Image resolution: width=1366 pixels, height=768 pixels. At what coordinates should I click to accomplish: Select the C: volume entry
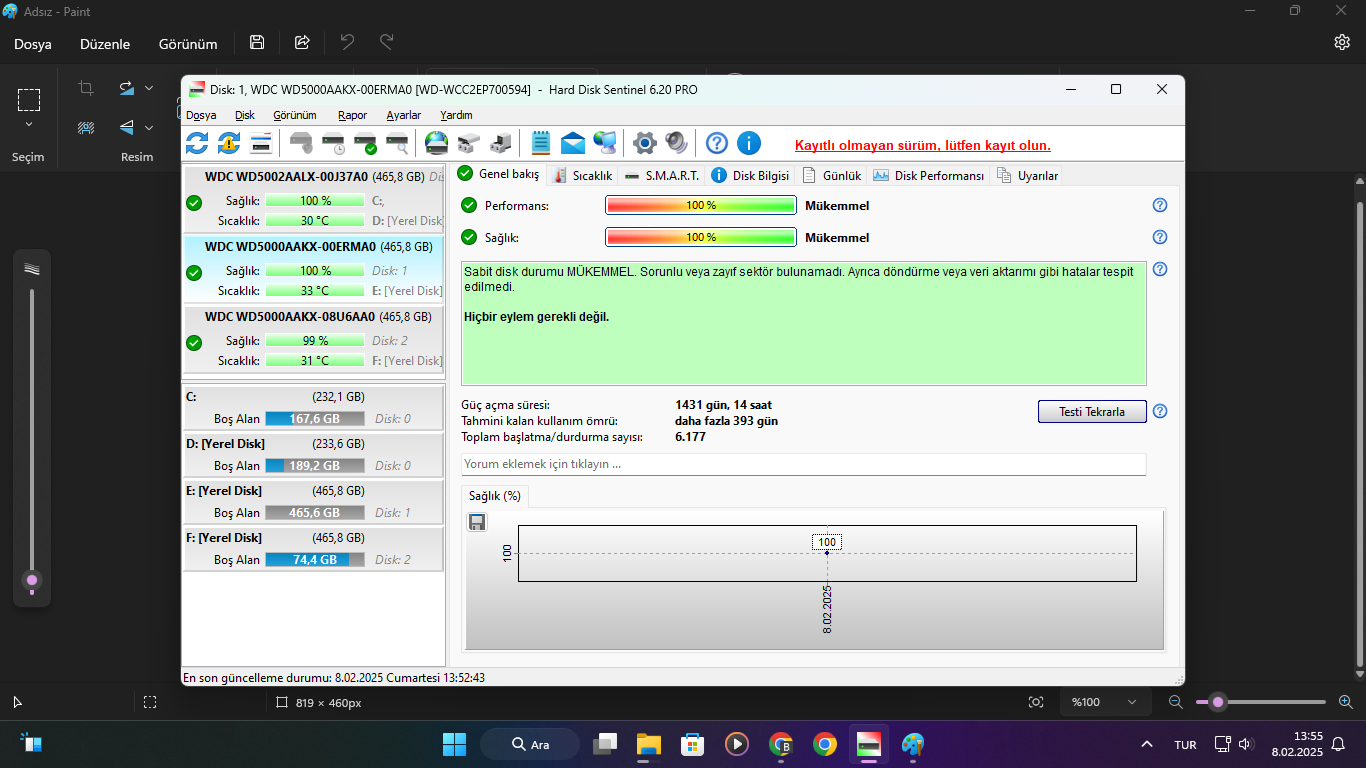313,407
